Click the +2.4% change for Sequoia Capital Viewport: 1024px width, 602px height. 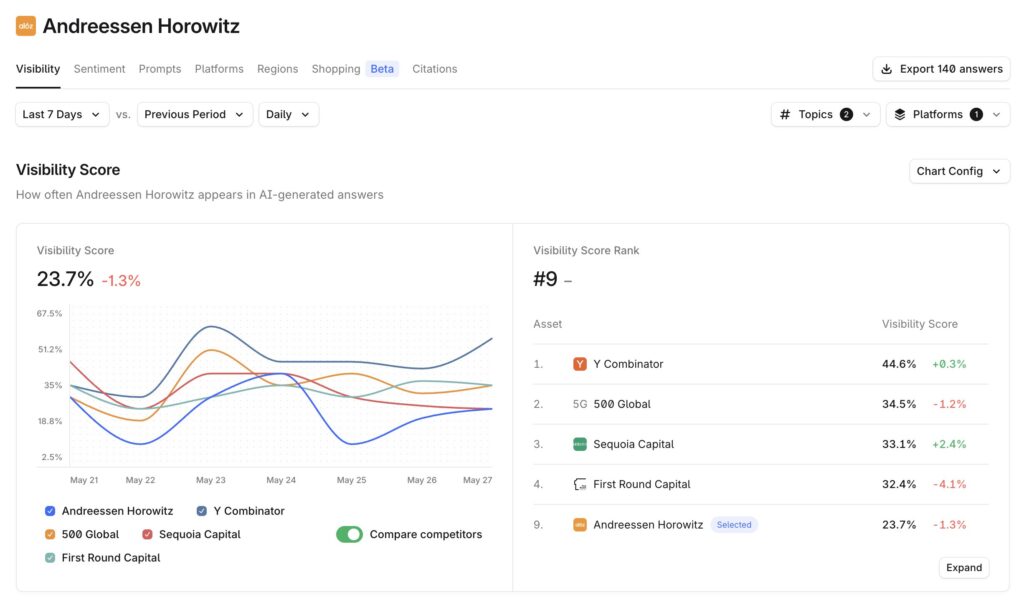click(x=949, y=444)
